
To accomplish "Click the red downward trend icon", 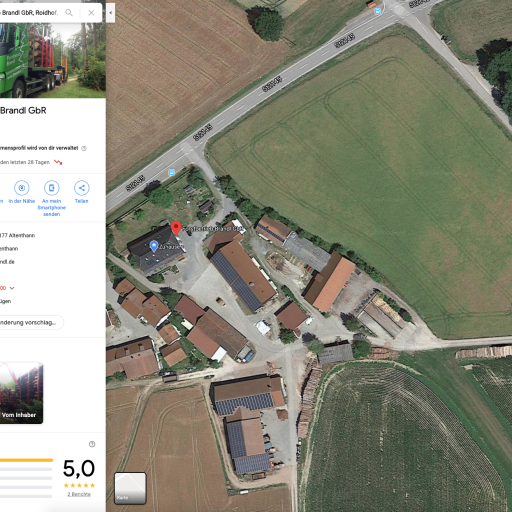I will click(x=58, y=162).
